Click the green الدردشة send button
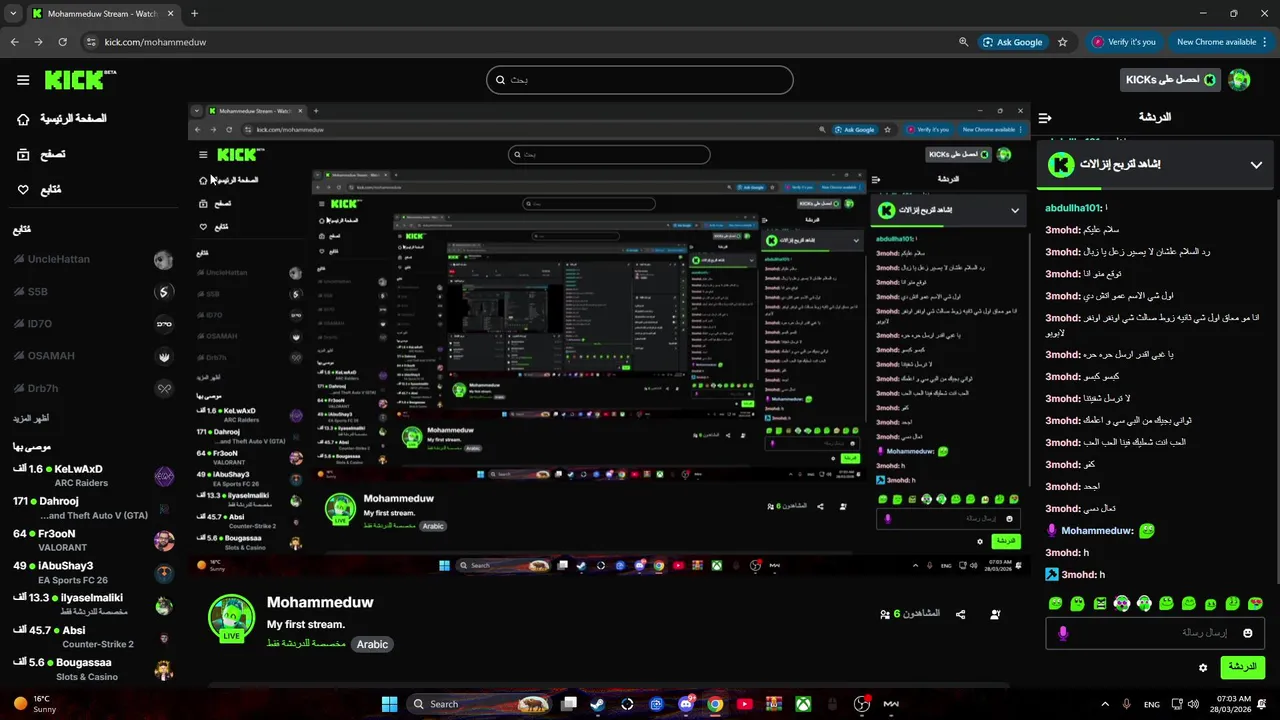Image resolution: width=1280 pixels, height=720 pixels. click(1242, 666)
